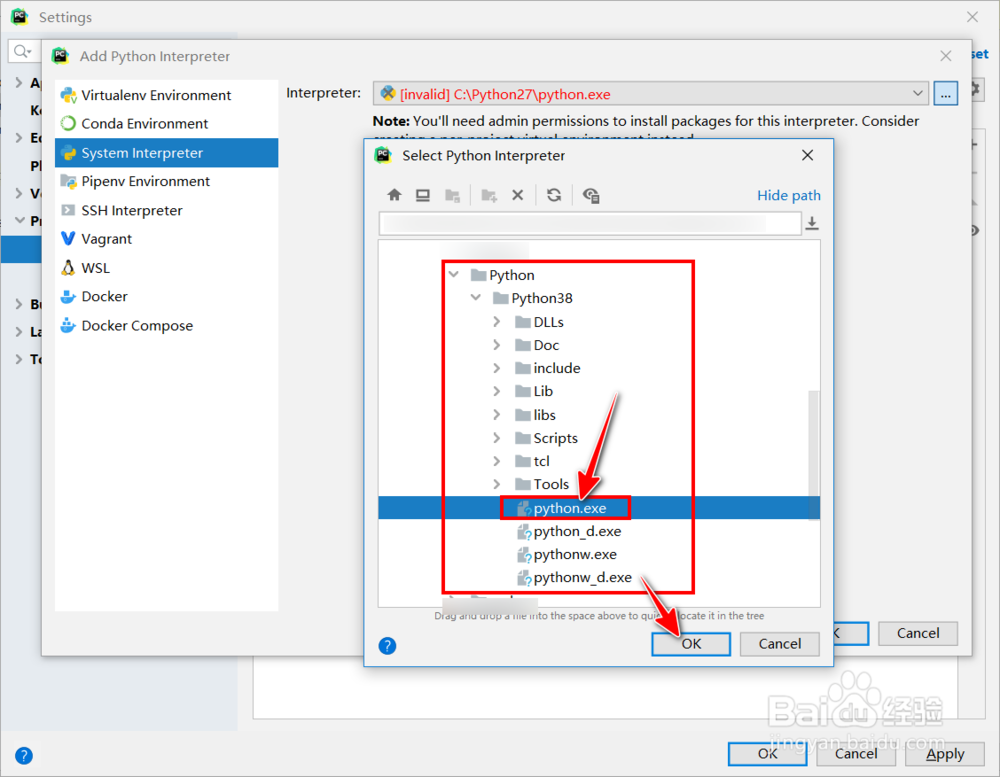
Task: Go to the home directory in the file chooser
Action: tap(394, 195)
